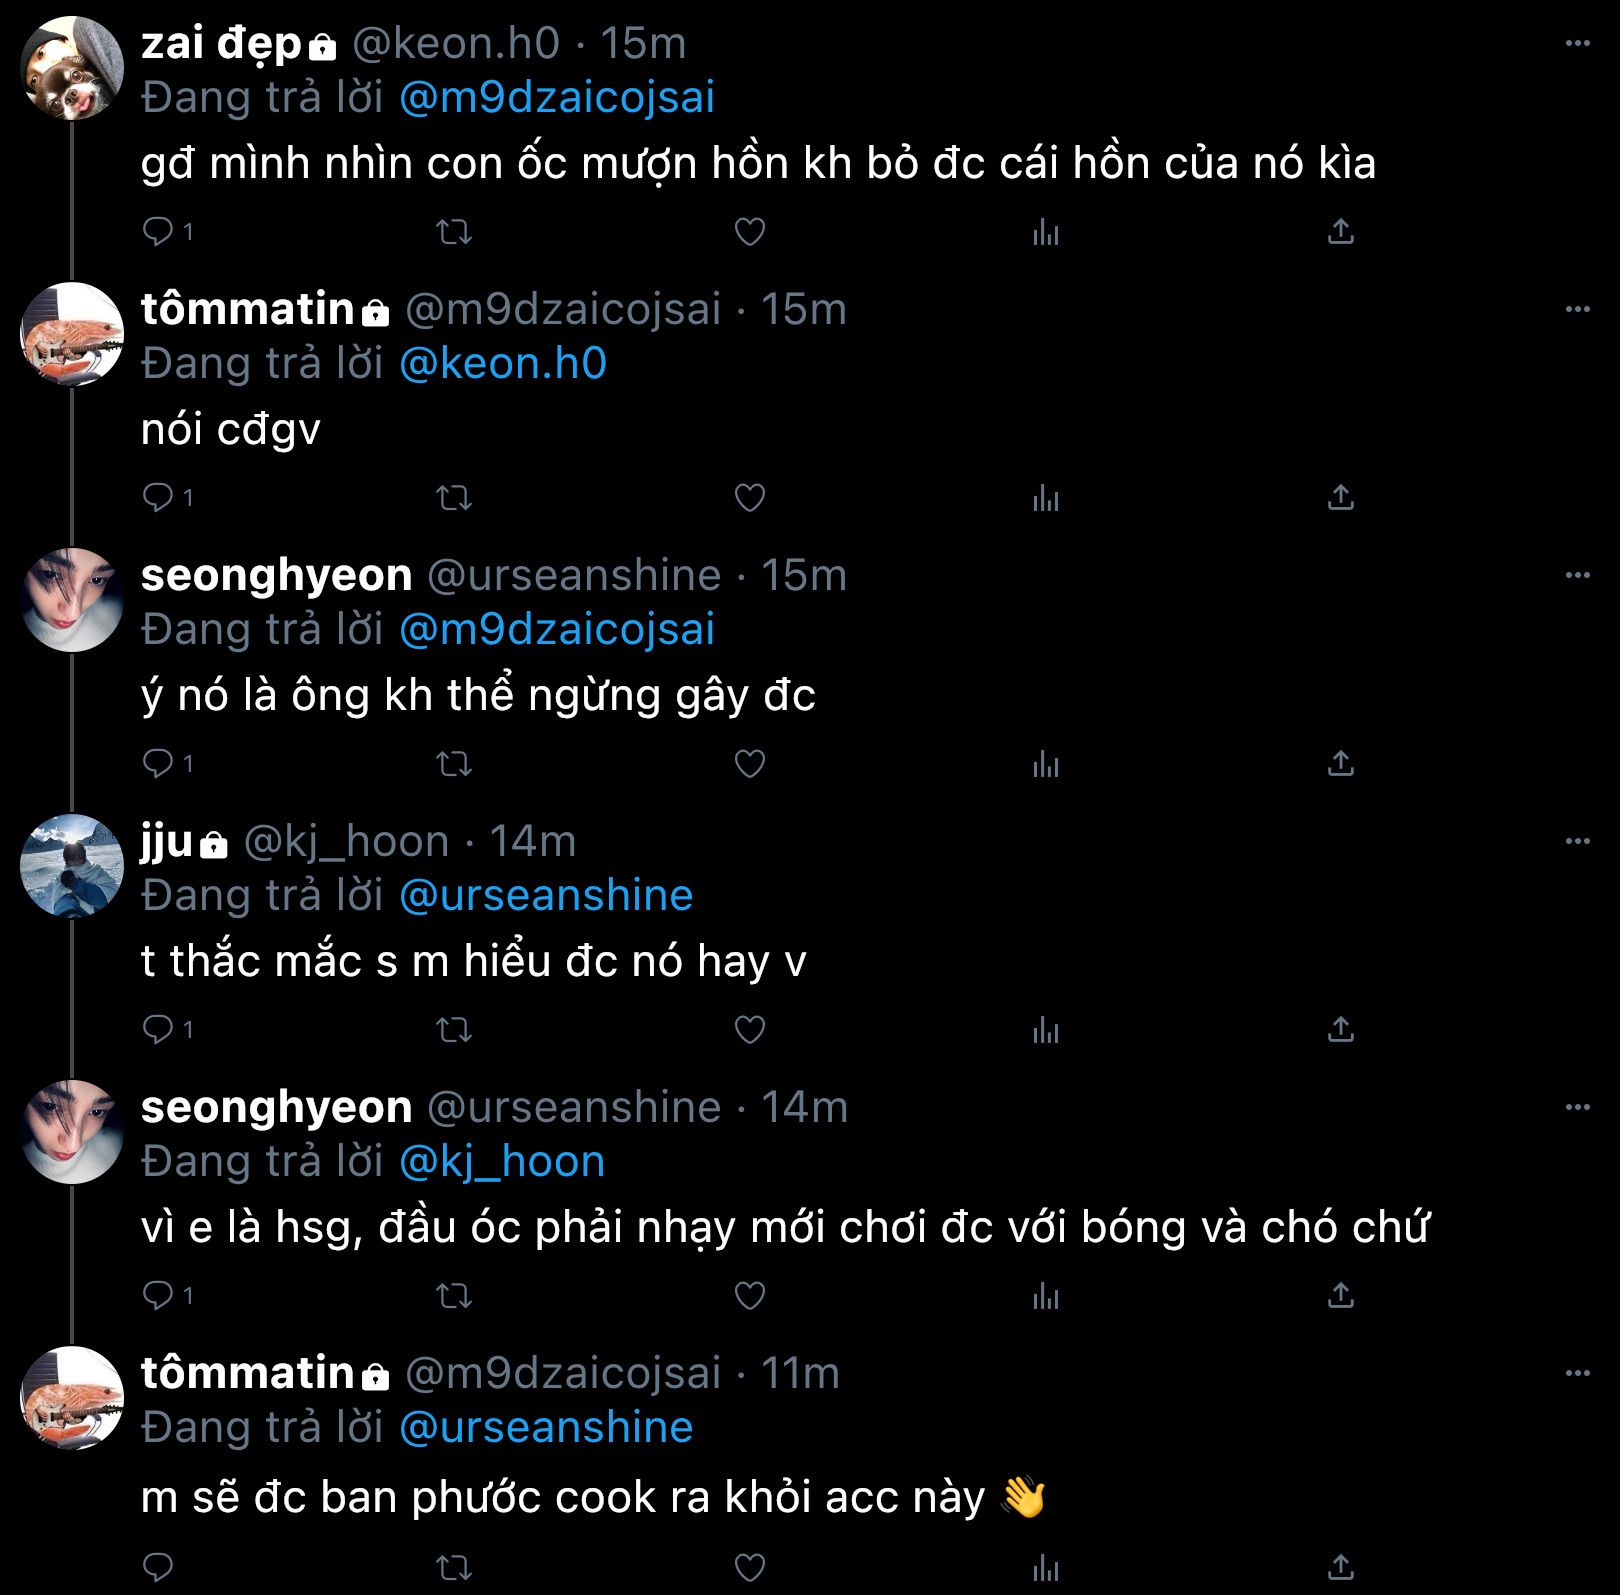Open seonghyeon's profile name in 15m tweet
Viewport: 1620px width, 1595px height.
[276, 576]
